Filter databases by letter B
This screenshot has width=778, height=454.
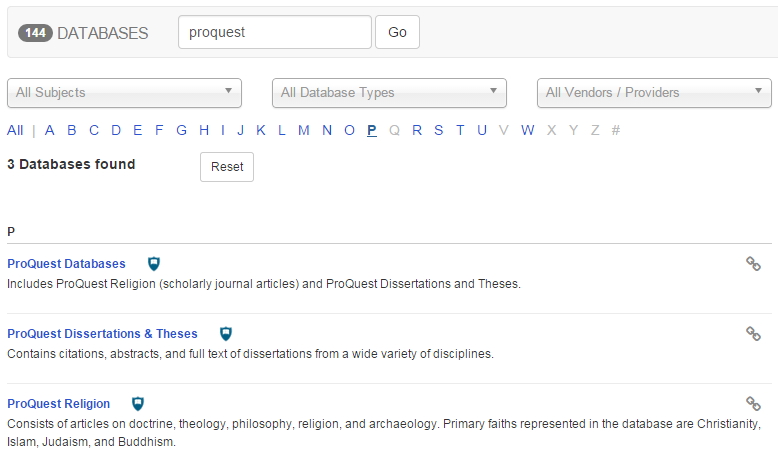click(71, 130)
